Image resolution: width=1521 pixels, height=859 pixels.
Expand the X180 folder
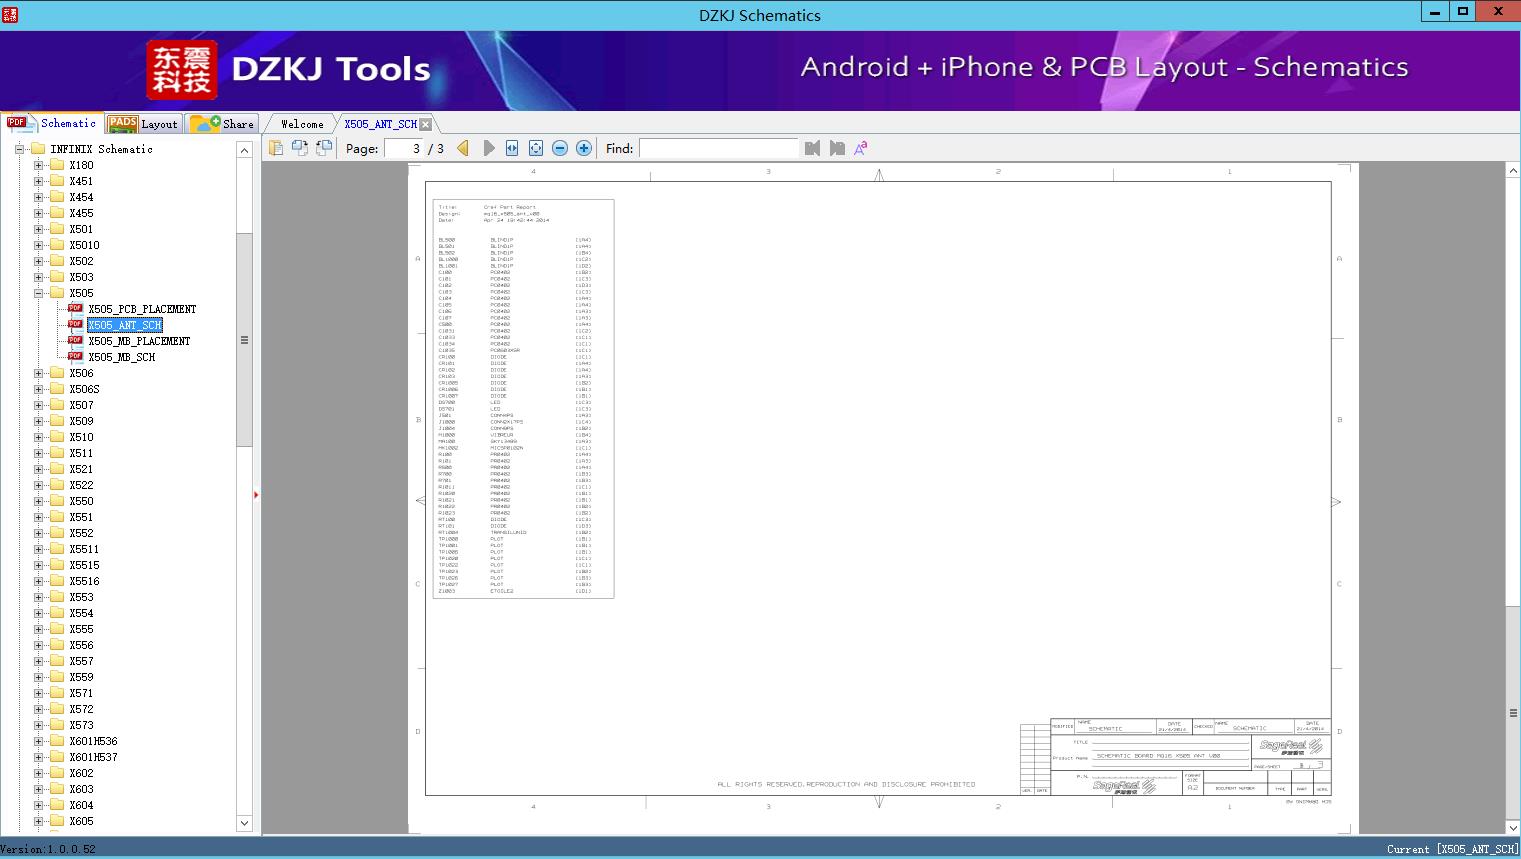click(x=39, y=165)
